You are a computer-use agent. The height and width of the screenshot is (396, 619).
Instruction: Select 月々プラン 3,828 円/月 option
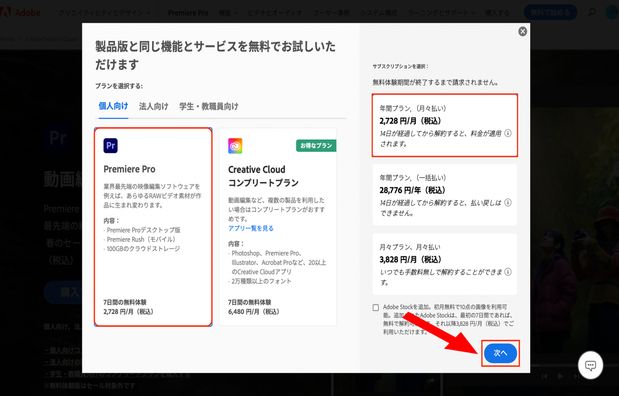pos(445,264)
